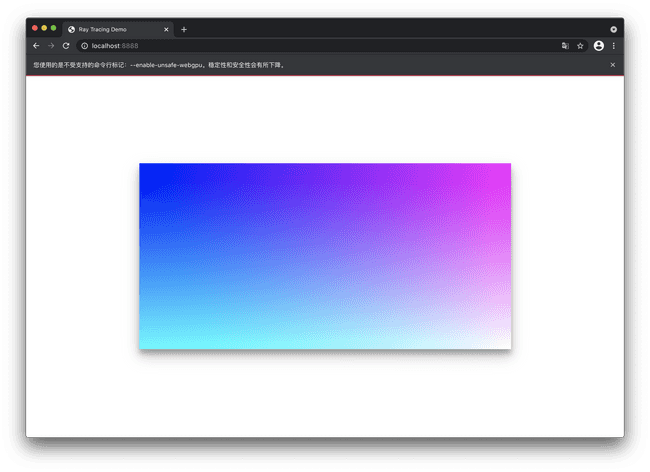
Task: Open a new tab with plus button
Action: point(184,29)
